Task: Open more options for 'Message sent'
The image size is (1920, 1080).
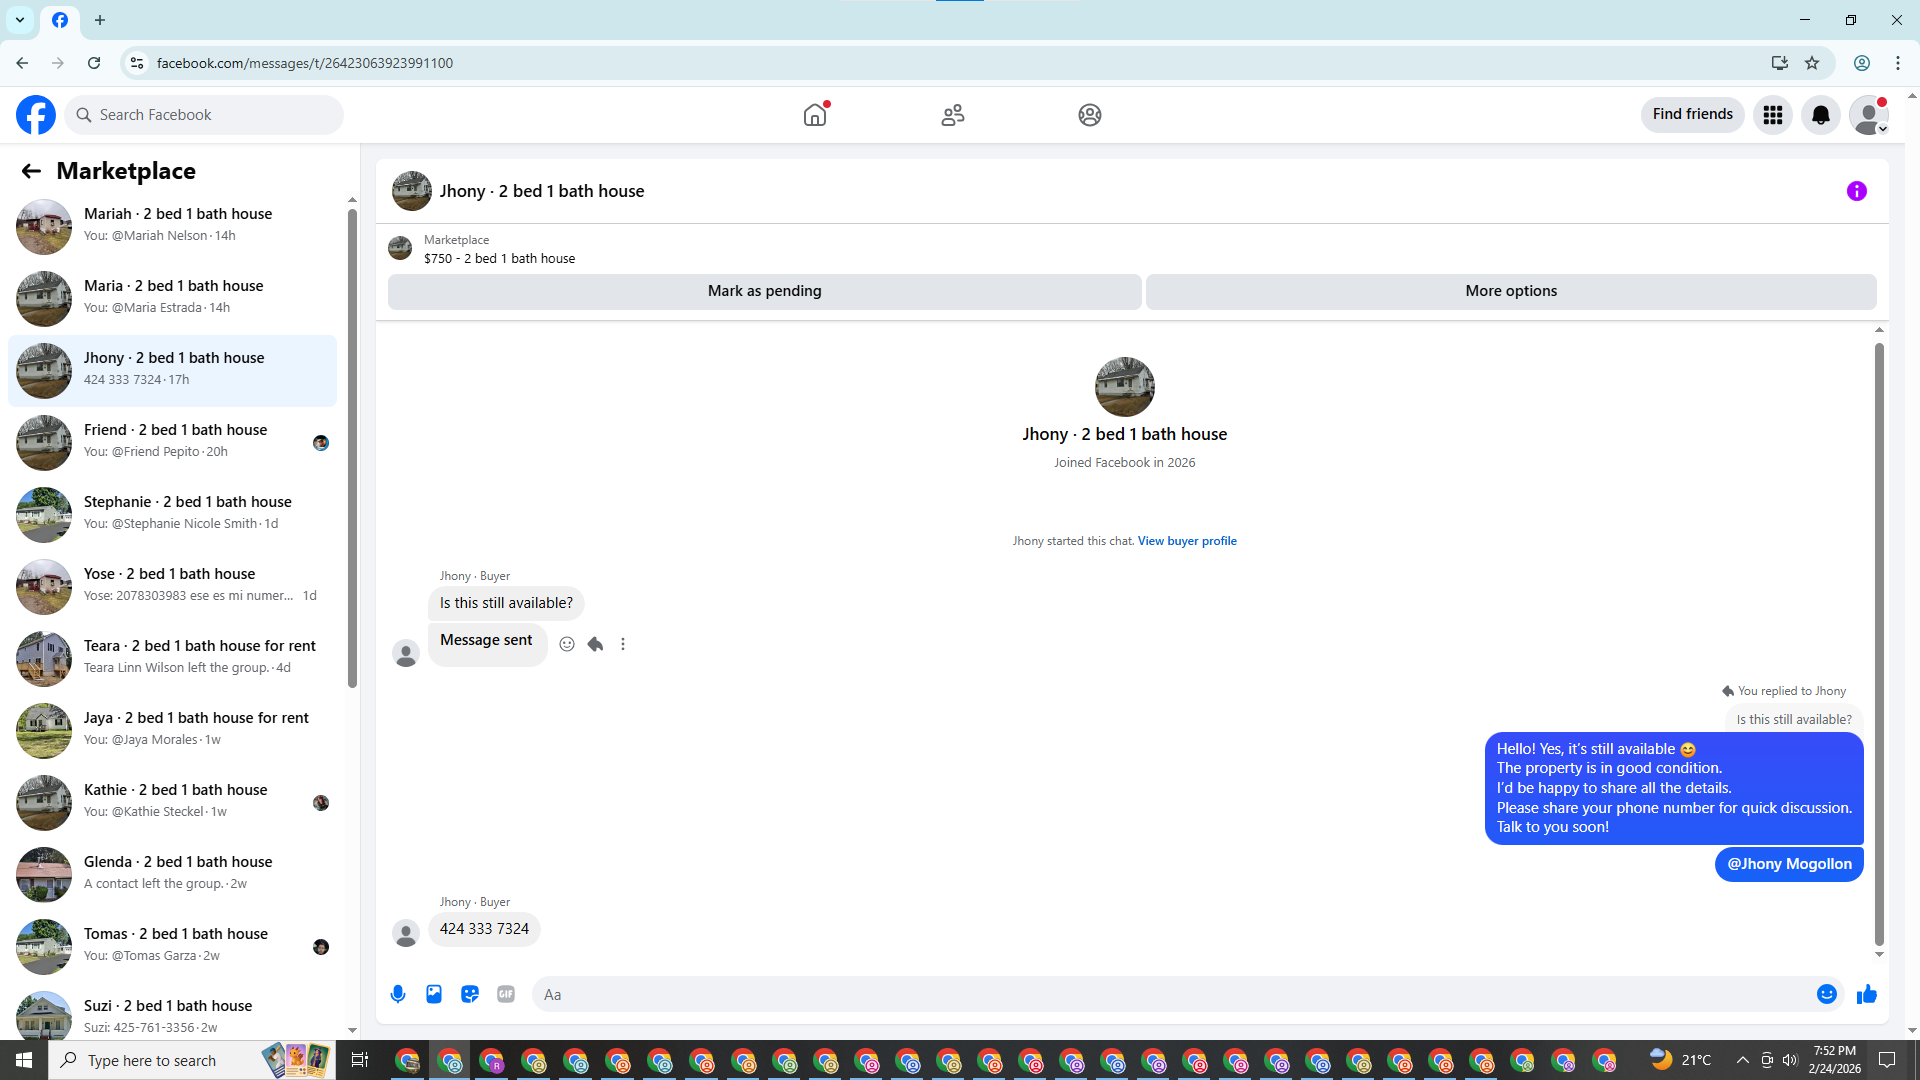Action: pos(623,644)
